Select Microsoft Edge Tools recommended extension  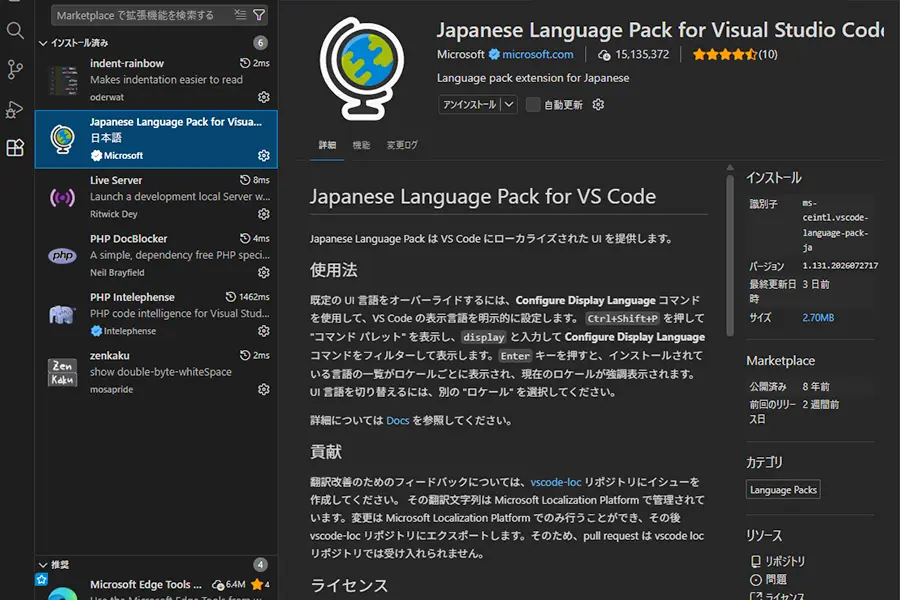[x=156, y=587]
